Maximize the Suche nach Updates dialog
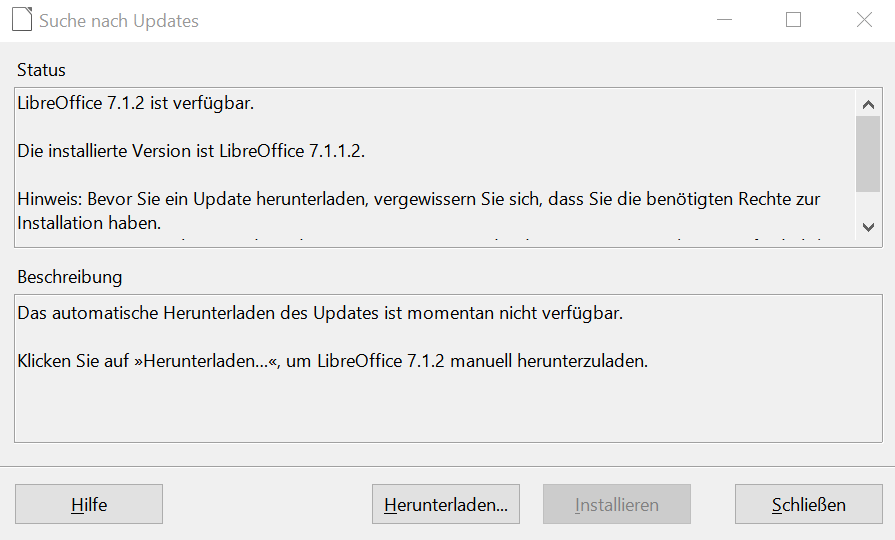The height and width of the screenshot is (540, 895). 793,20
